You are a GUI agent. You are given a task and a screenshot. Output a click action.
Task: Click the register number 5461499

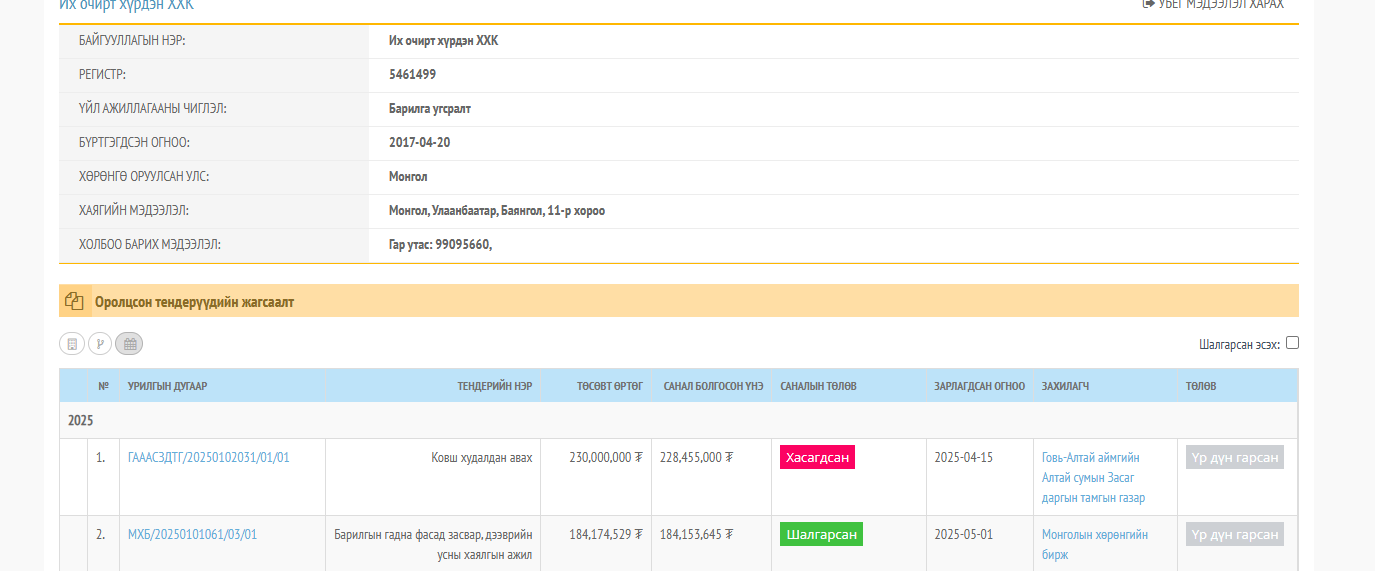[x=412, y=74]
